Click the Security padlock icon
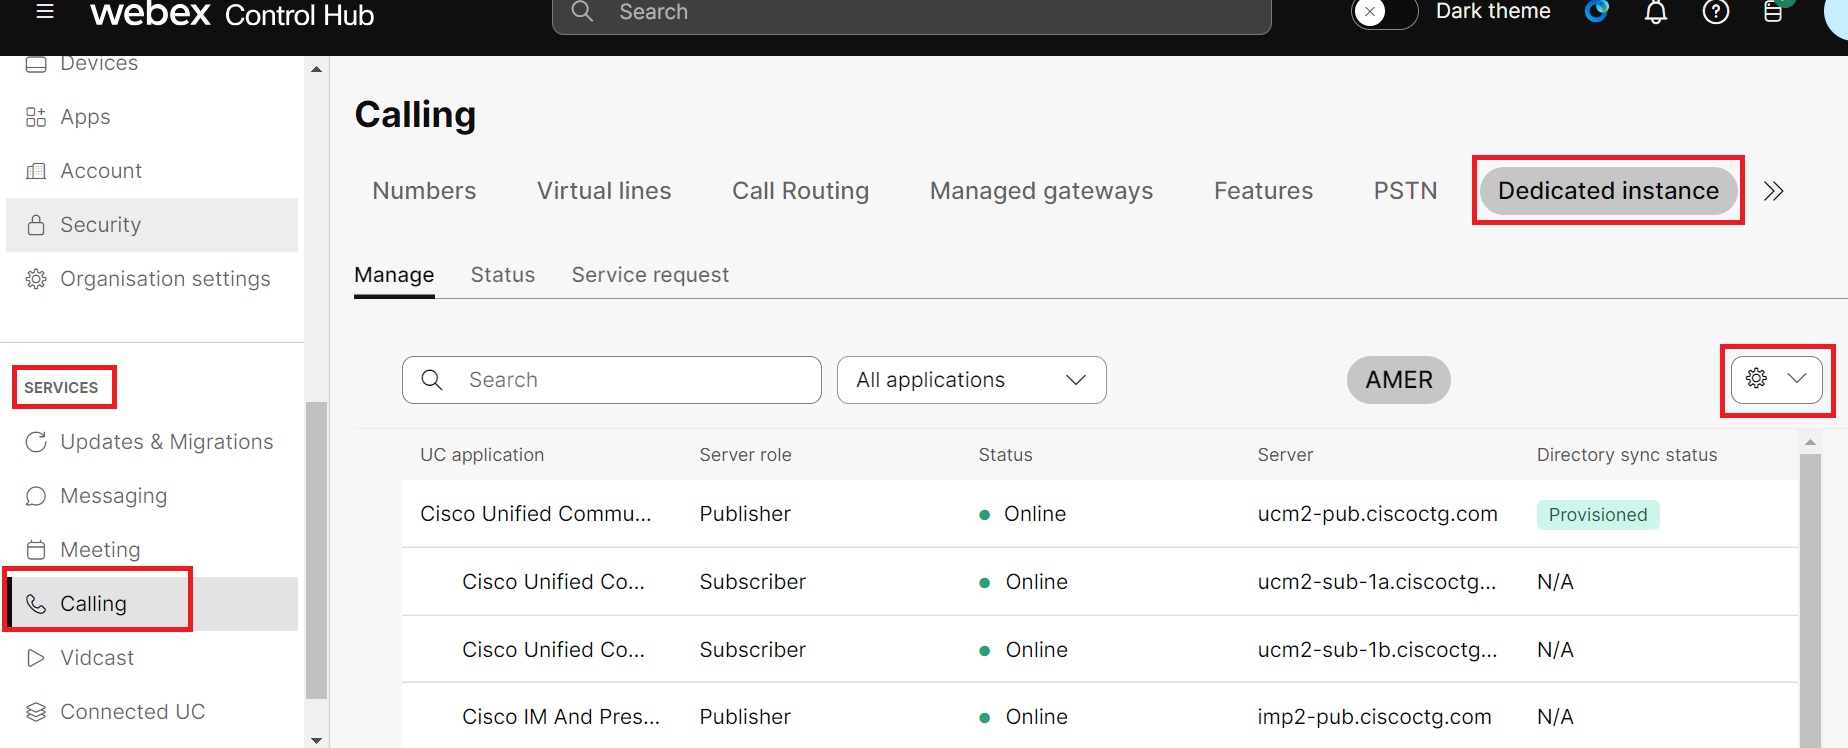The width and height of the screenshot is (1848, 748). 36,225
